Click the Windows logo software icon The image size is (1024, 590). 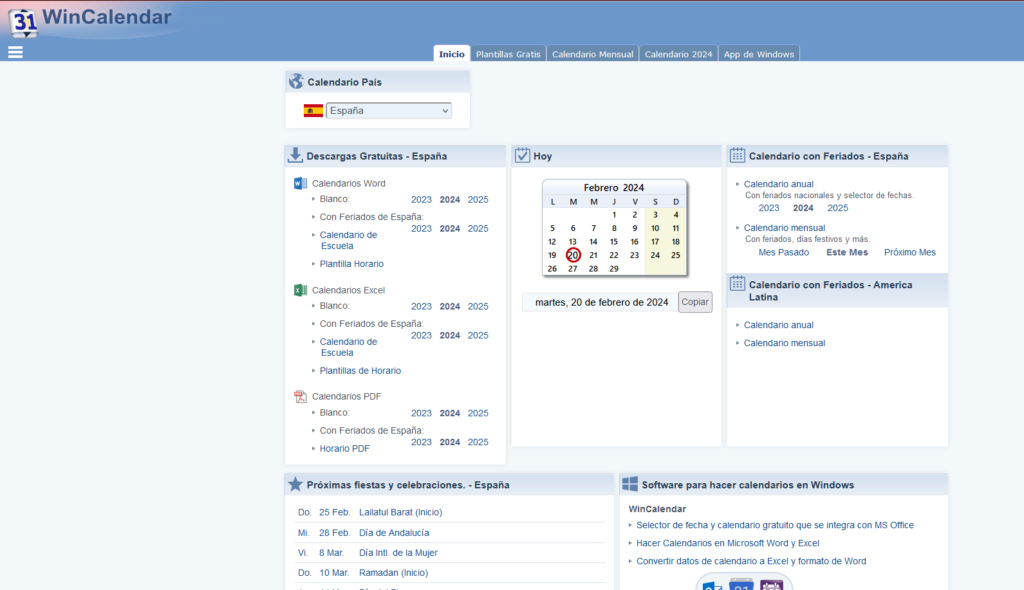(x=630, y=484)
